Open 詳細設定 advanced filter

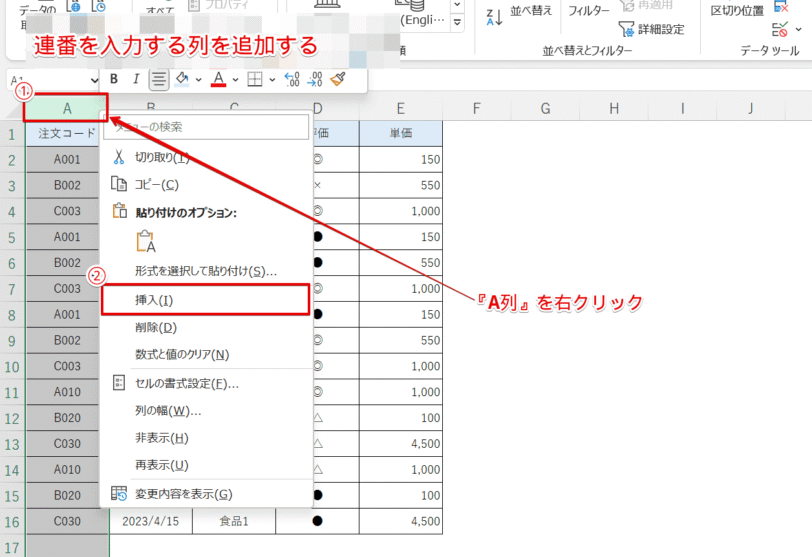click(x=651, y=29)
